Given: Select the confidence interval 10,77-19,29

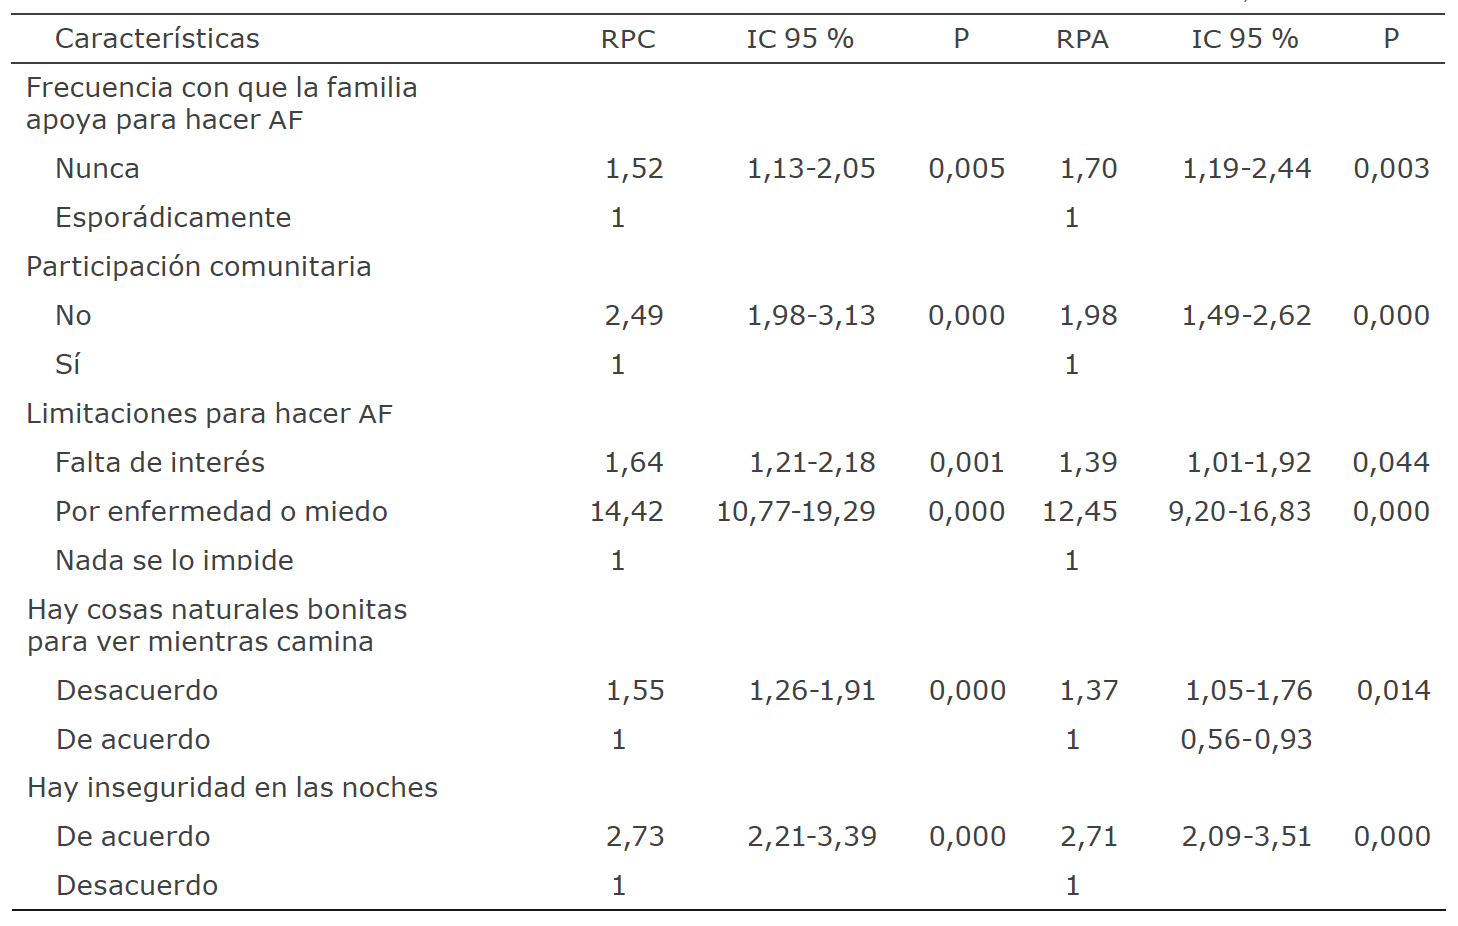Looking at the screenshot, I should click(796, 512).
